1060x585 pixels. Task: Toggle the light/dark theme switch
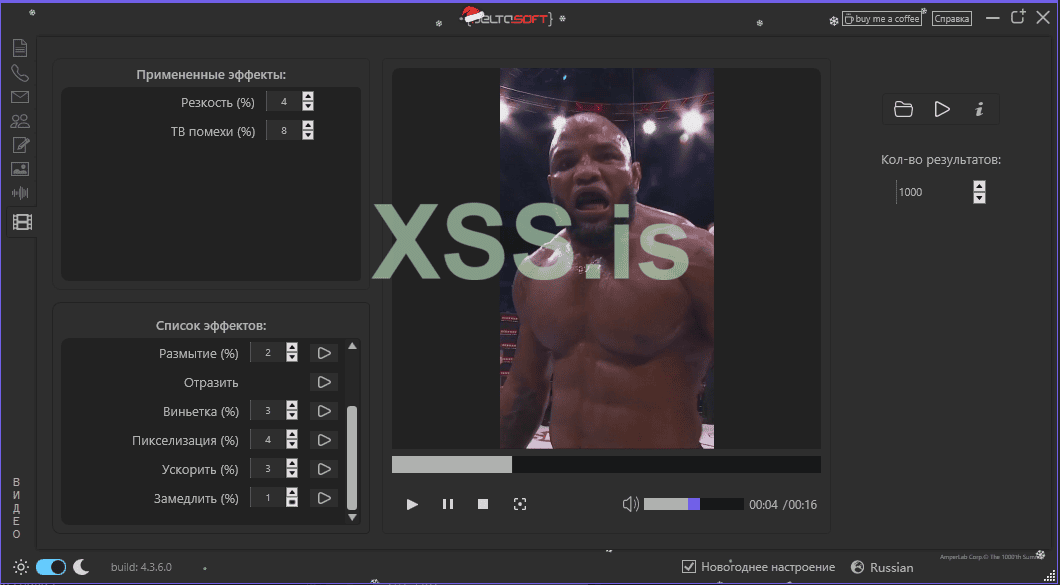[51, 567]
